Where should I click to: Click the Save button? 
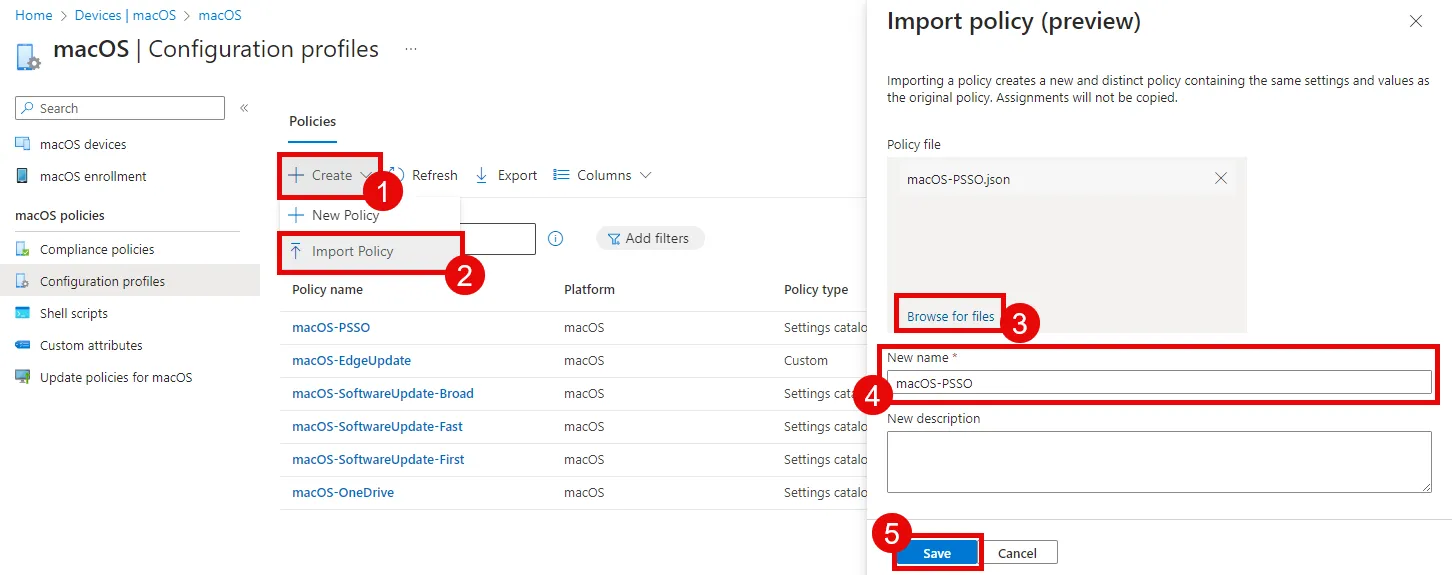click(x=937, y=553)
